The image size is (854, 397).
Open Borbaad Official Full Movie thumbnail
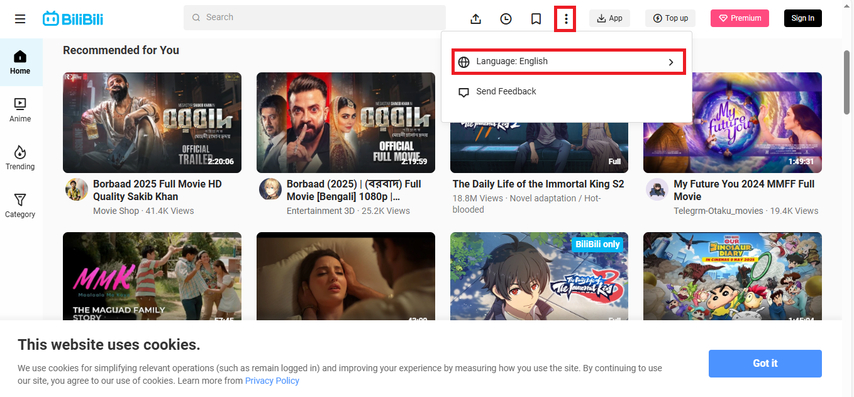[x=346, y=123]
